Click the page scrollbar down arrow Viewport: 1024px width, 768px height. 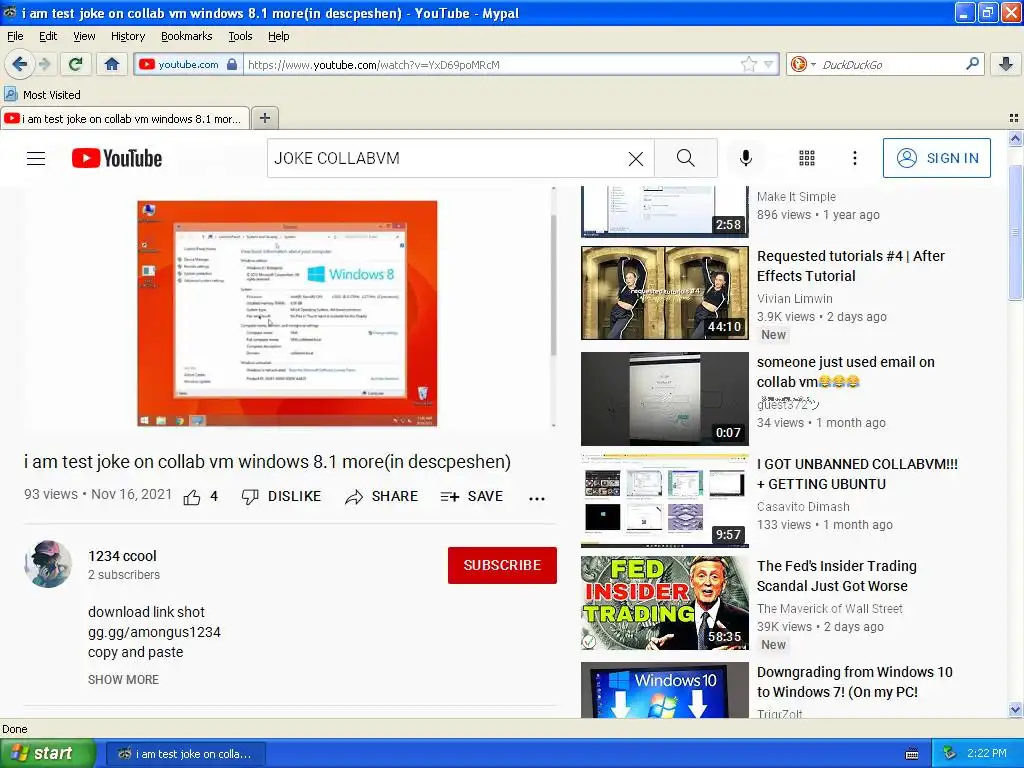[1015, 710]
